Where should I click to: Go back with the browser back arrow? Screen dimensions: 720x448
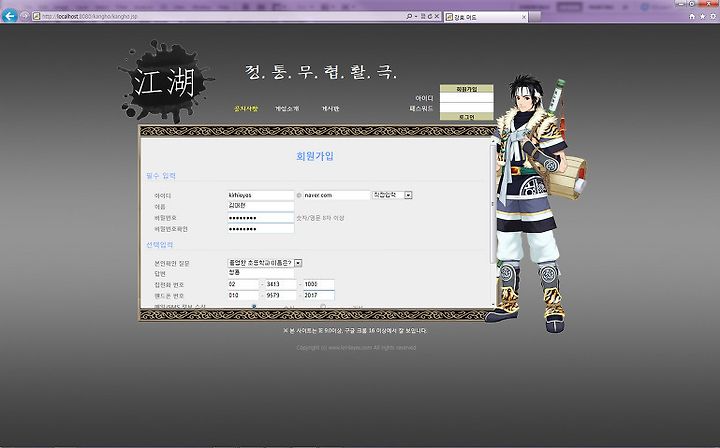pos(9,16)
